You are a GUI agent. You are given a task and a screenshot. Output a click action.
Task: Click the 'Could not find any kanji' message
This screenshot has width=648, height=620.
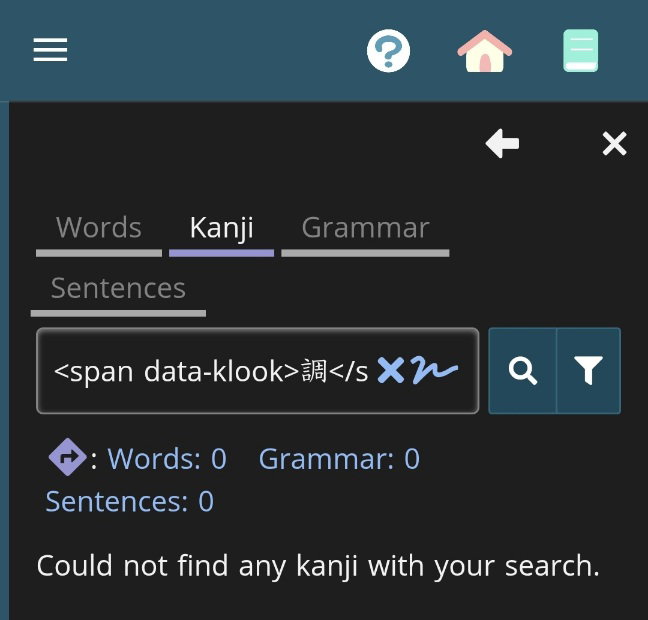(318, 566)
